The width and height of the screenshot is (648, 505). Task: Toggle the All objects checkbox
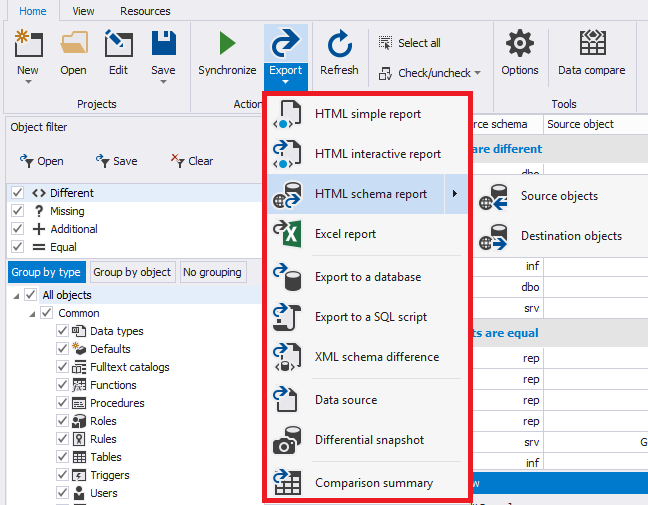click(x=31, y=295)
